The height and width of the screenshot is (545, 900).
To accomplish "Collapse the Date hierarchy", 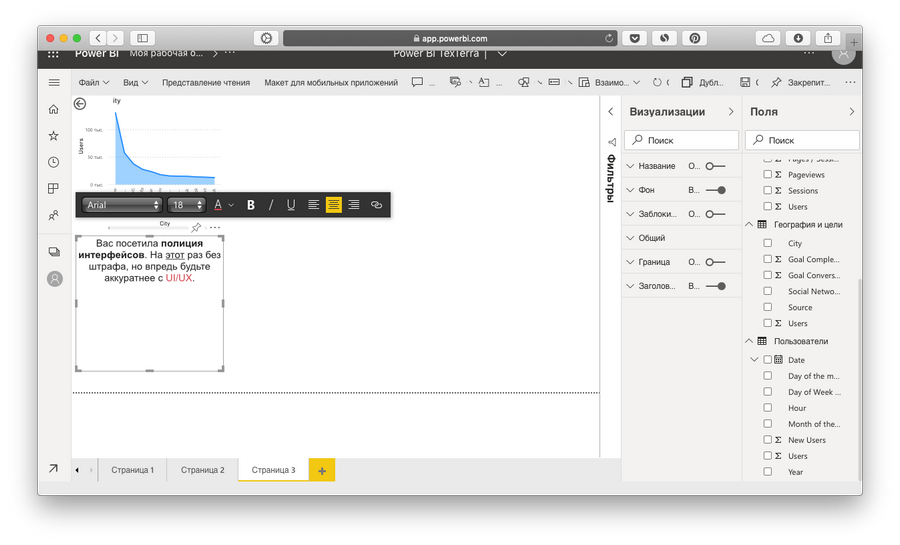I will click(754, 360).
